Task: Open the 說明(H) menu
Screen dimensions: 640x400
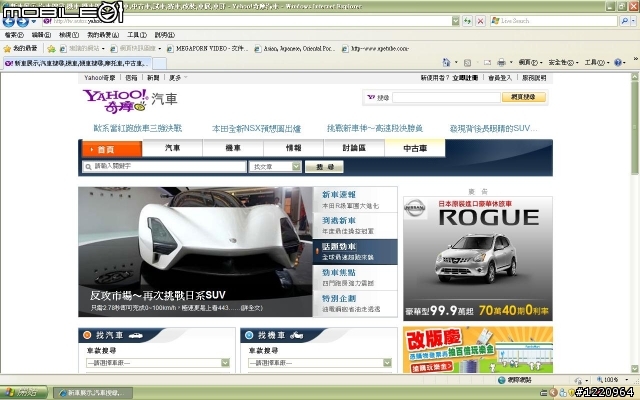Action: [x=164, y=35]
